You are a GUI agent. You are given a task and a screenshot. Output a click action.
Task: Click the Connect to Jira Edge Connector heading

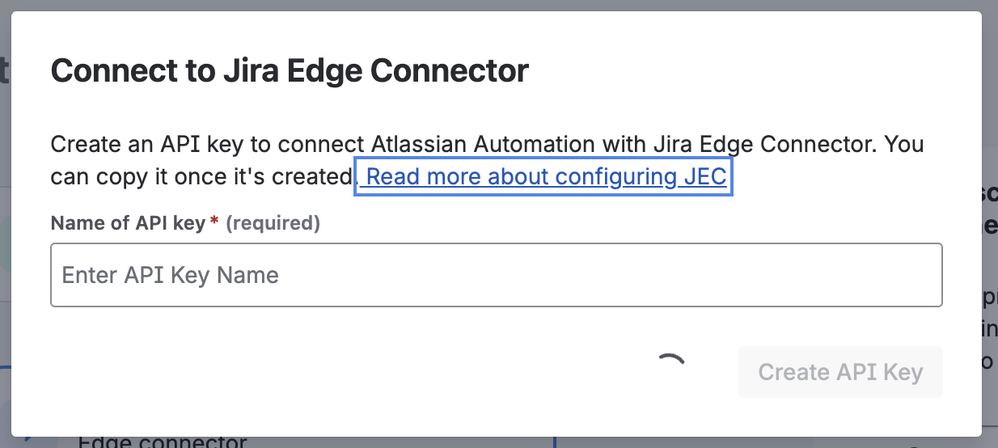point(289,71)
